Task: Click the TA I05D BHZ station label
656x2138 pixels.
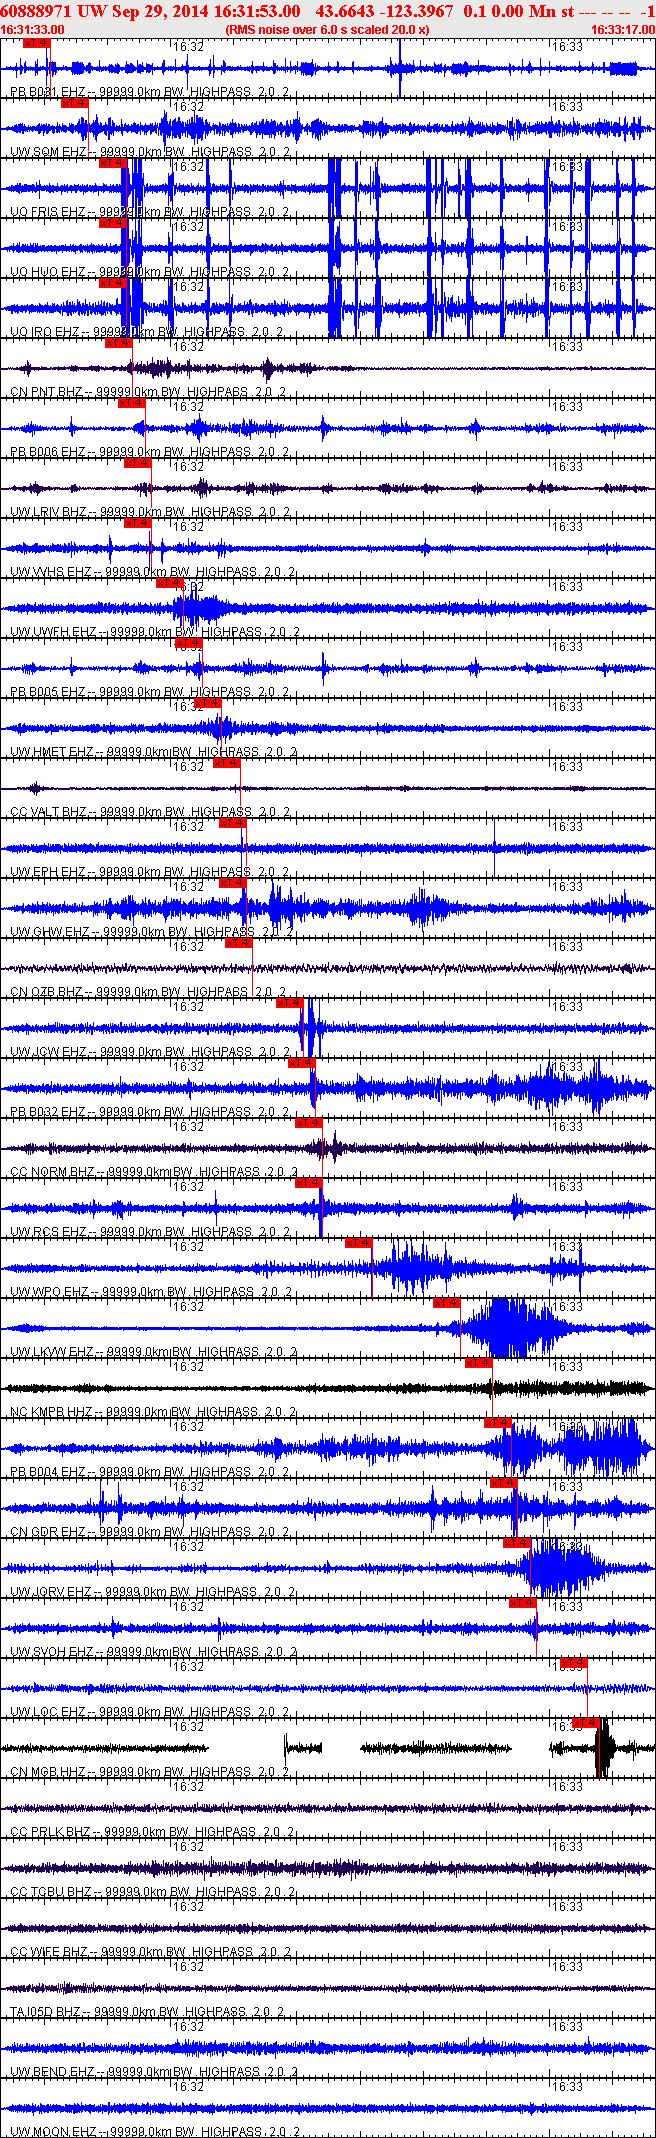Action: pyautogui.click(x=45, y=2012)
